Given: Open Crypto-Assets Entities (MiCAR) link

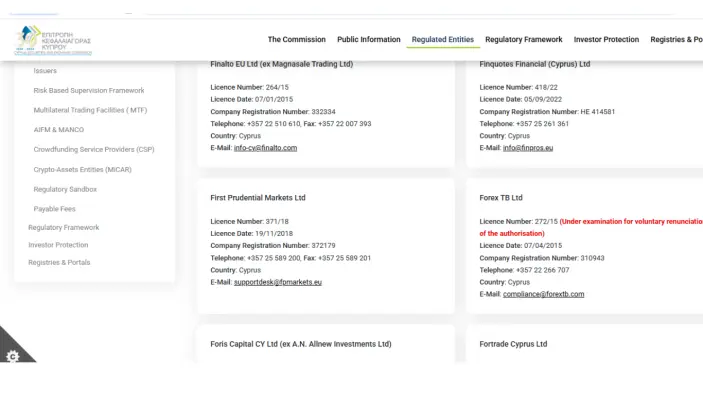Looking at the screenshot, I should [82, 170].
